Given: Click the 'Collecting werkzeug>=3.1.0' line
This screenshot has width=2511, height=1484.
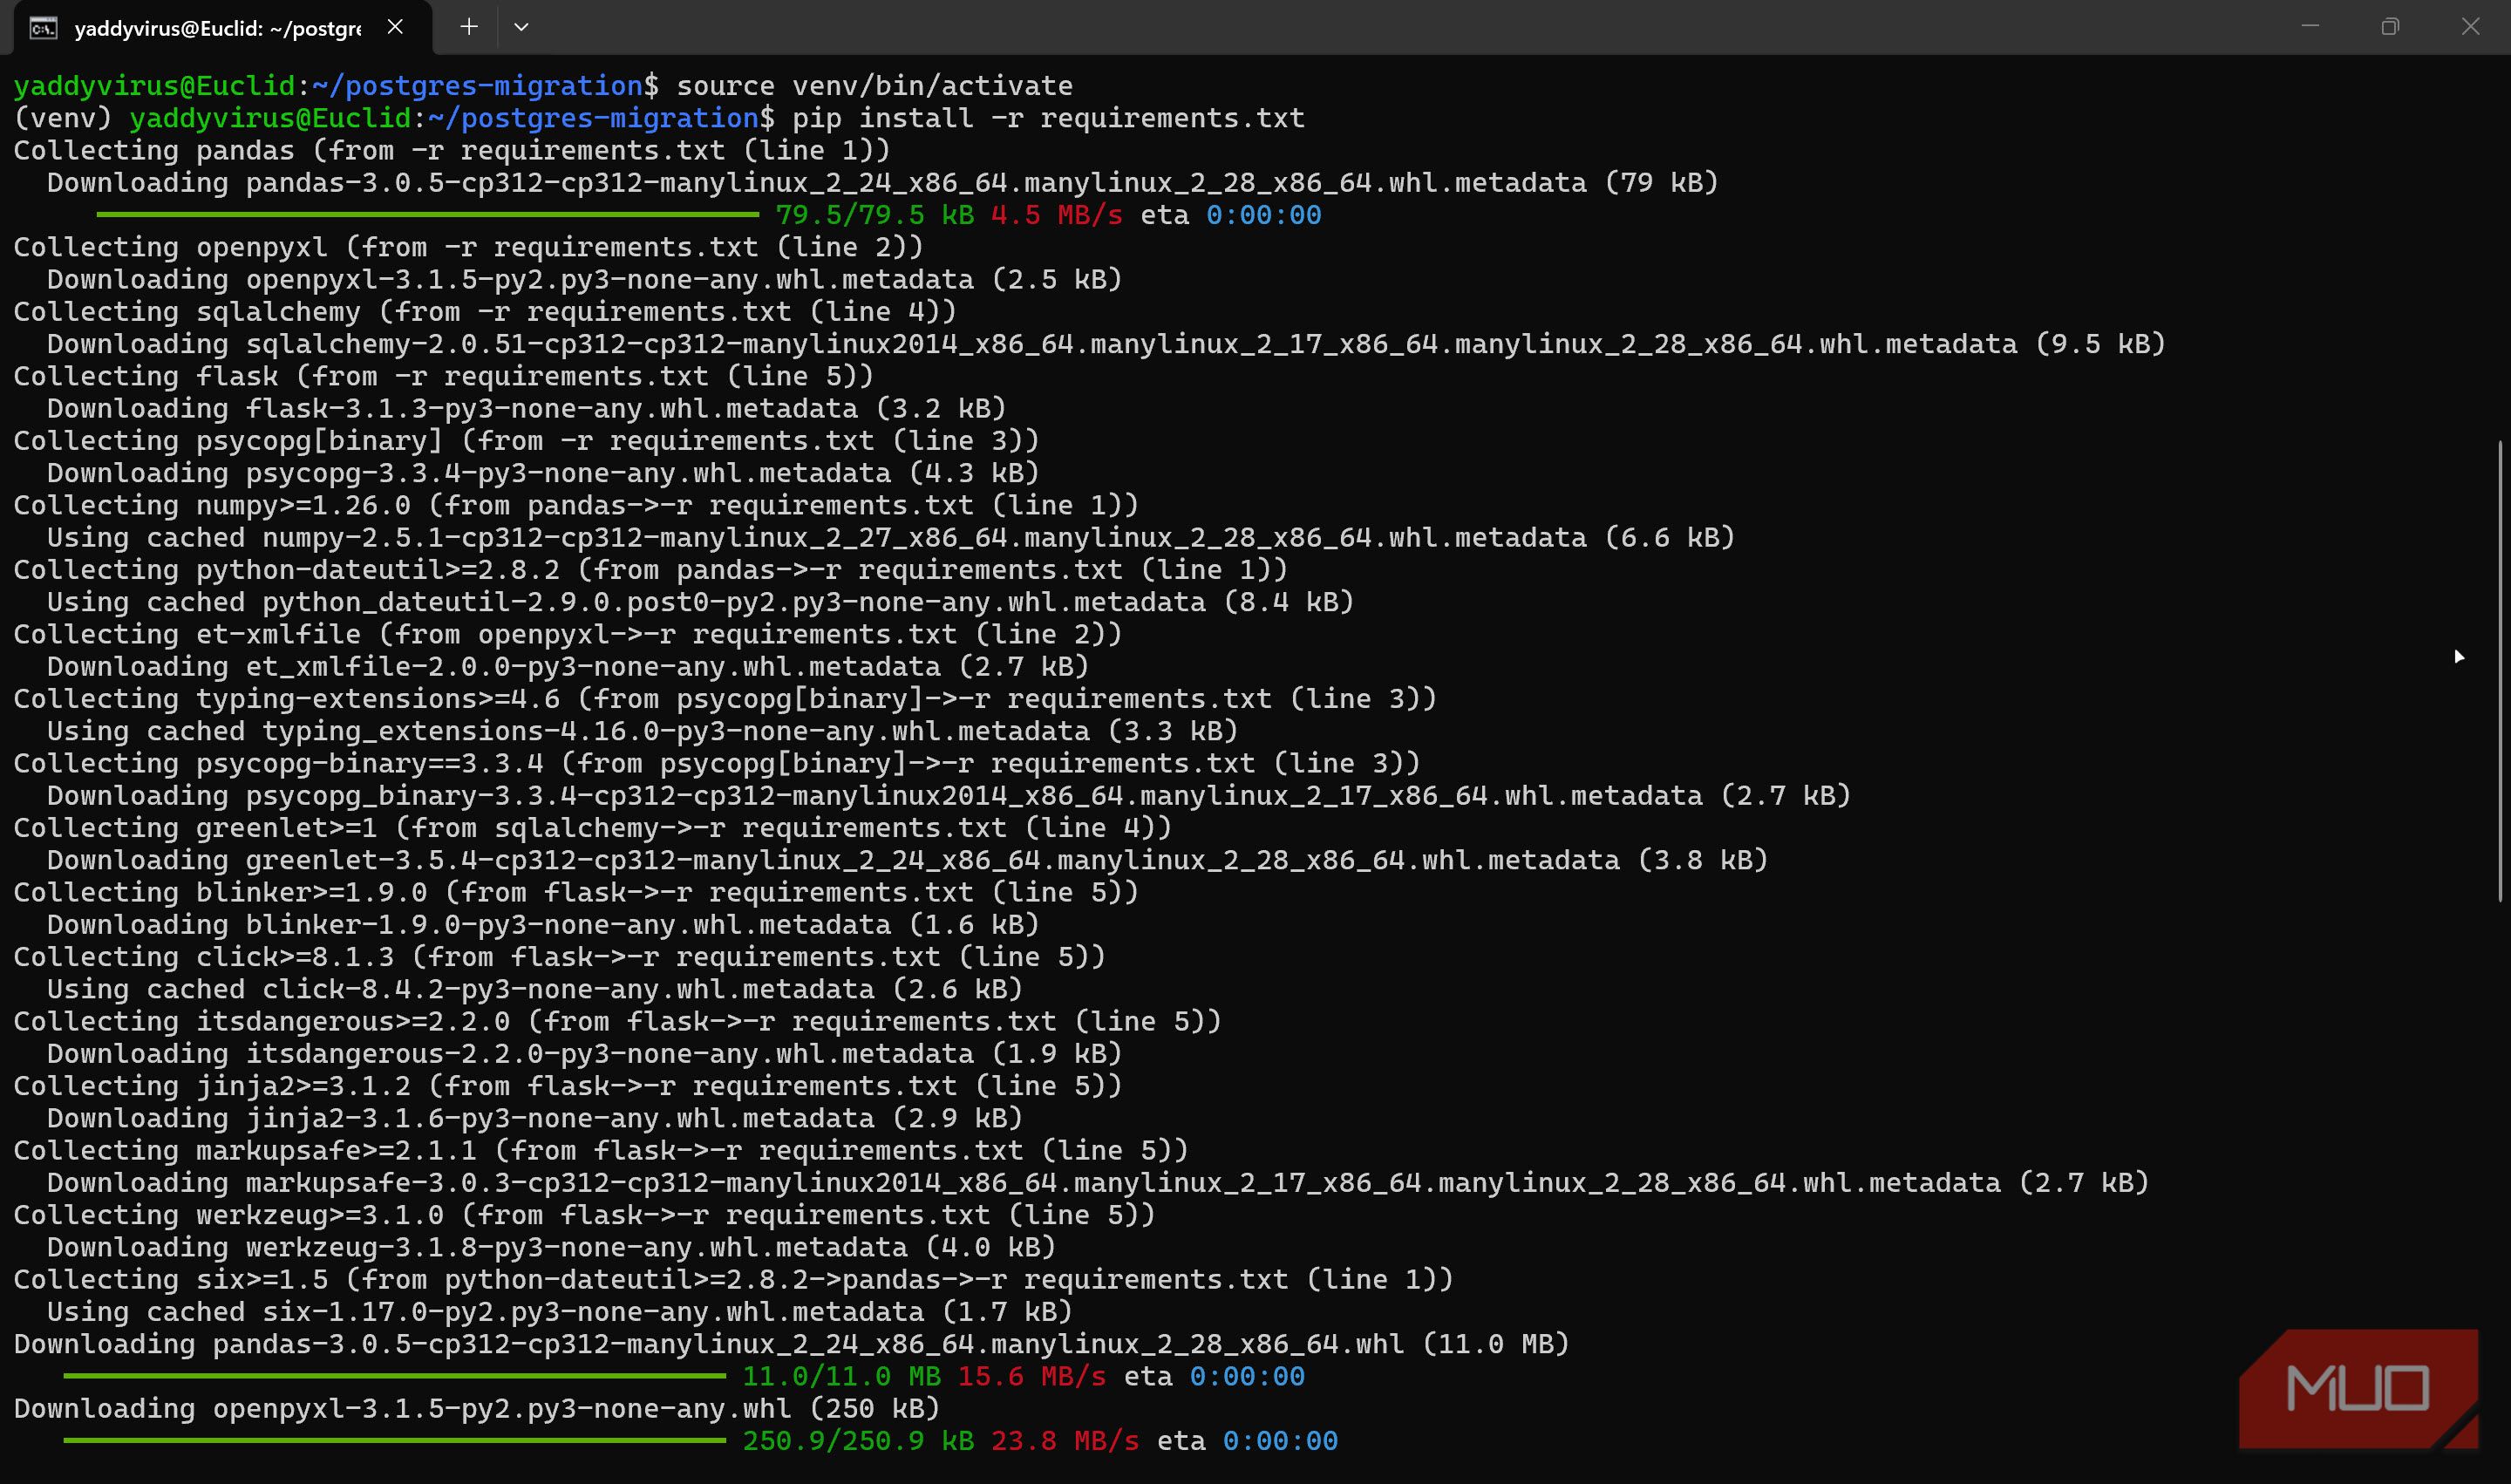Looking at the screenshot, I should (584, 1215).
